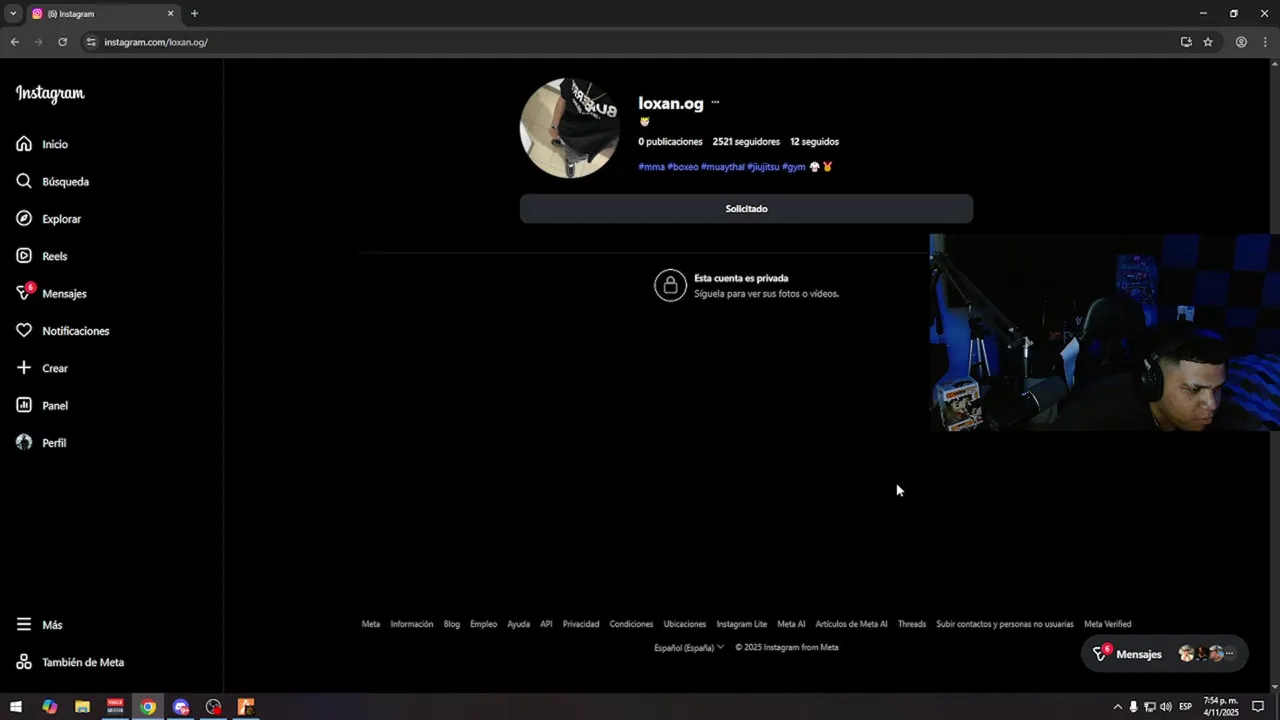Open the Notificaciones heart icon in sidebar
This screenshot has width=1280, height=720.
(24, 330)
